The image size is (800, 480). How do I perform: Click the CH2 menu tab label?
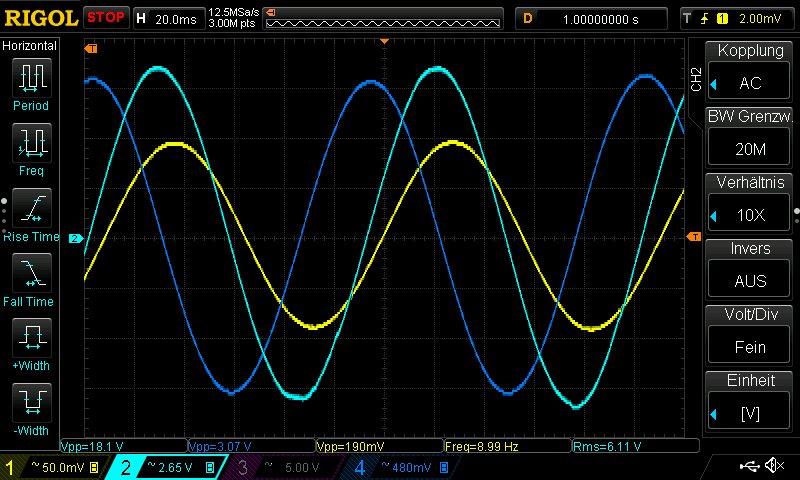[x=696, y=80]
